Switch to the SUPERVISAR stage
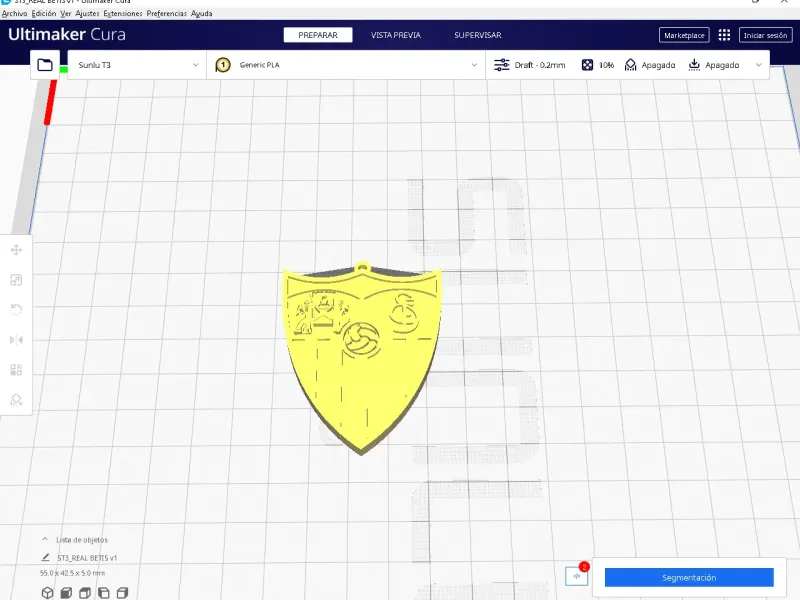800x600 pixels. [x=478, y=35]
